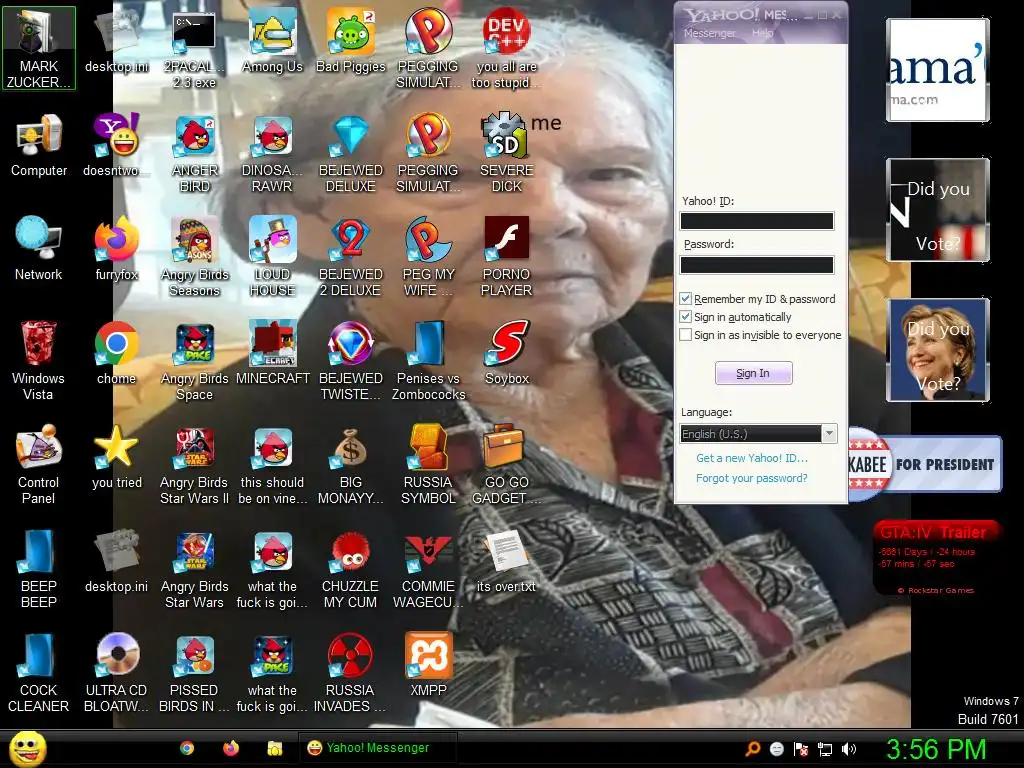The width and height of the screenshot is (1024, 768).
Task: Click Forgot your password? link
Action: click(x=752, y=478)
